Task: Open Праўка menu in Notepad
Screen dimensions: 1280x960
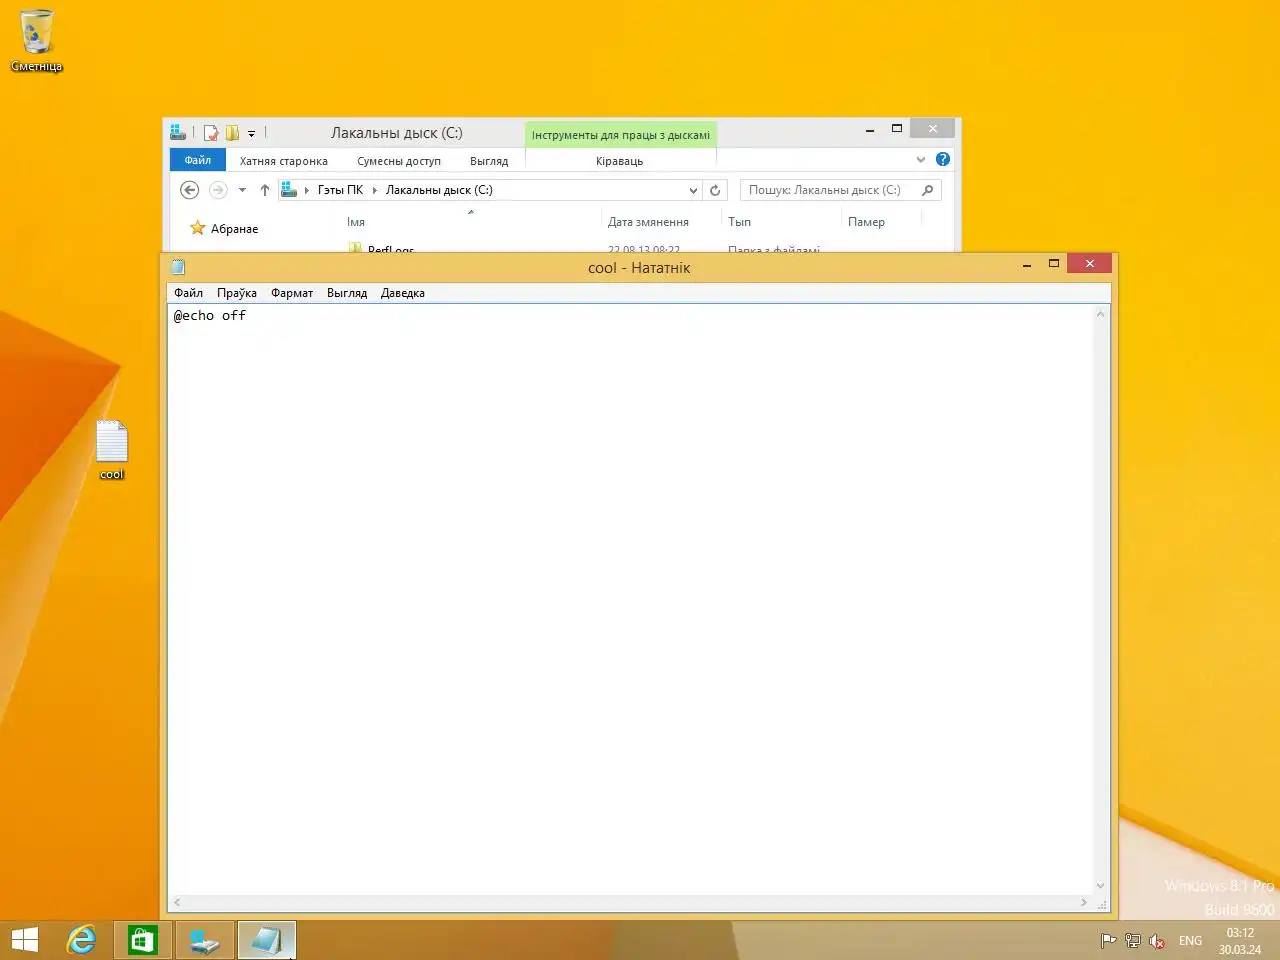Action: pos(237,293)
